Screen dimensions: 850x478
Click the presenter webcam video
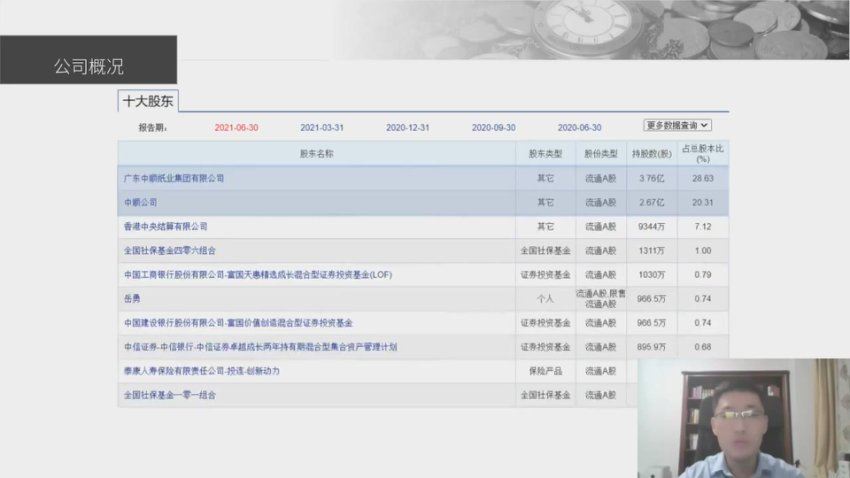[x=744, y=418]
